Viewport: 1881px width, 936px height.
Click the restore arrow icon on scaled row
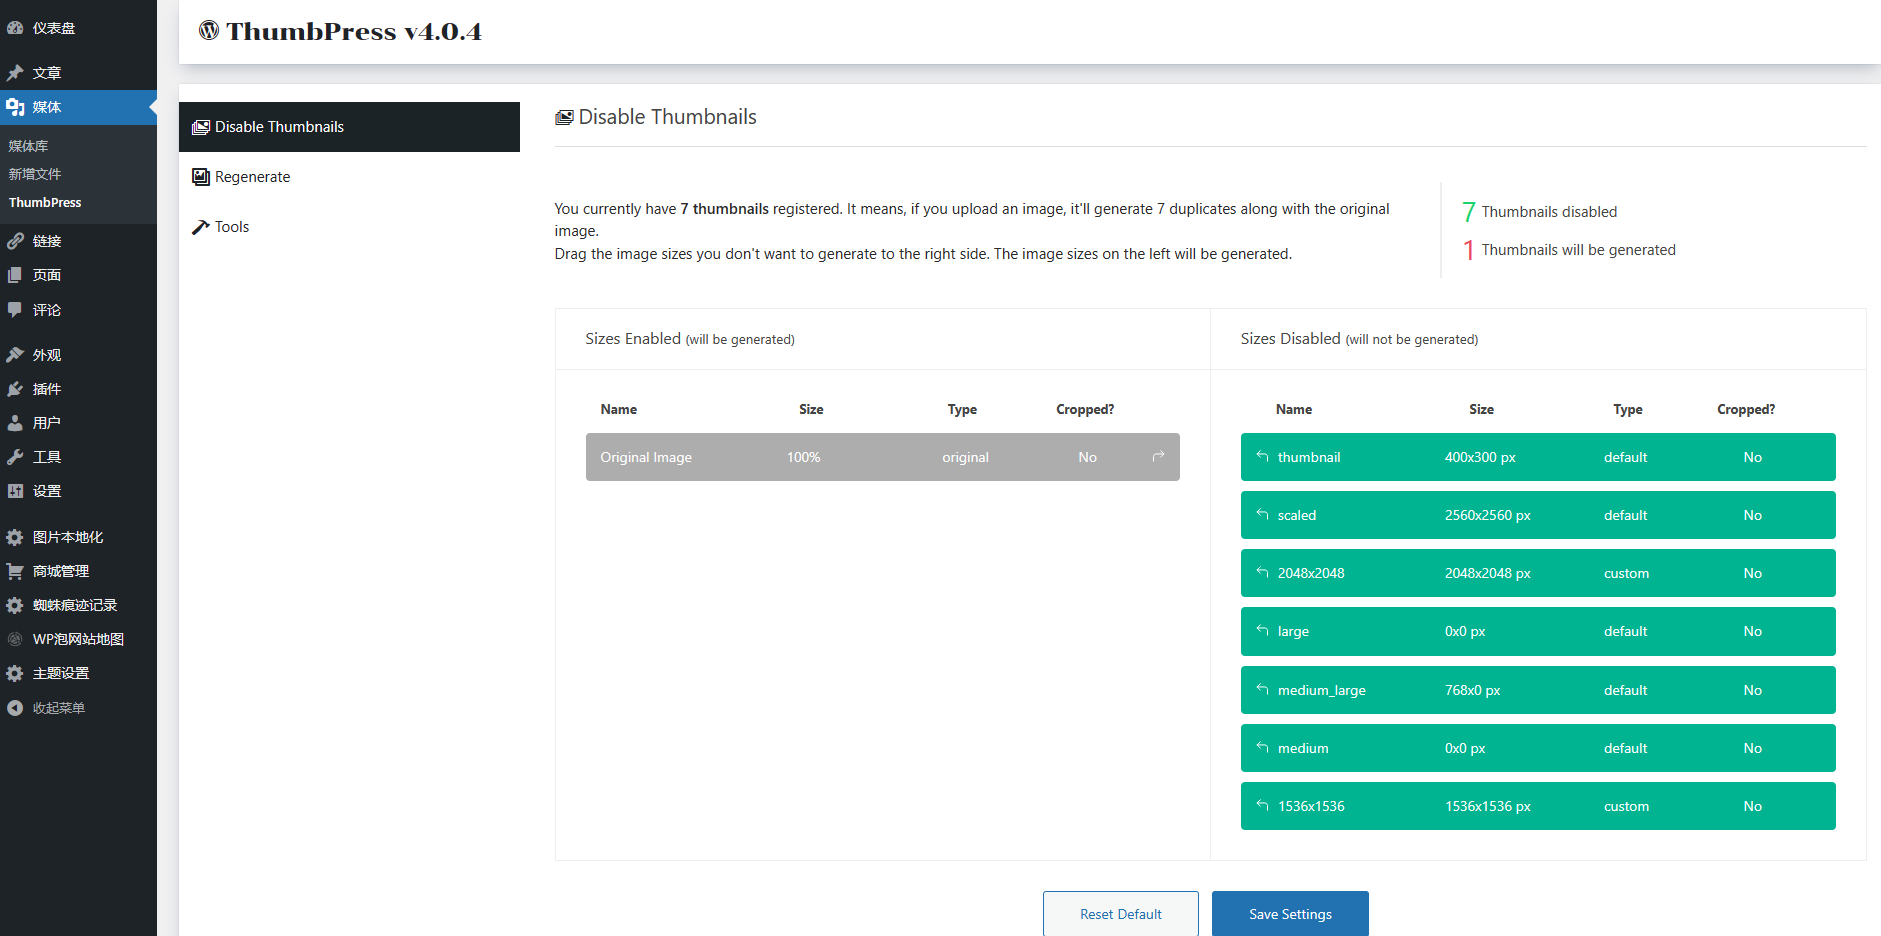[x=1262, y=515]
